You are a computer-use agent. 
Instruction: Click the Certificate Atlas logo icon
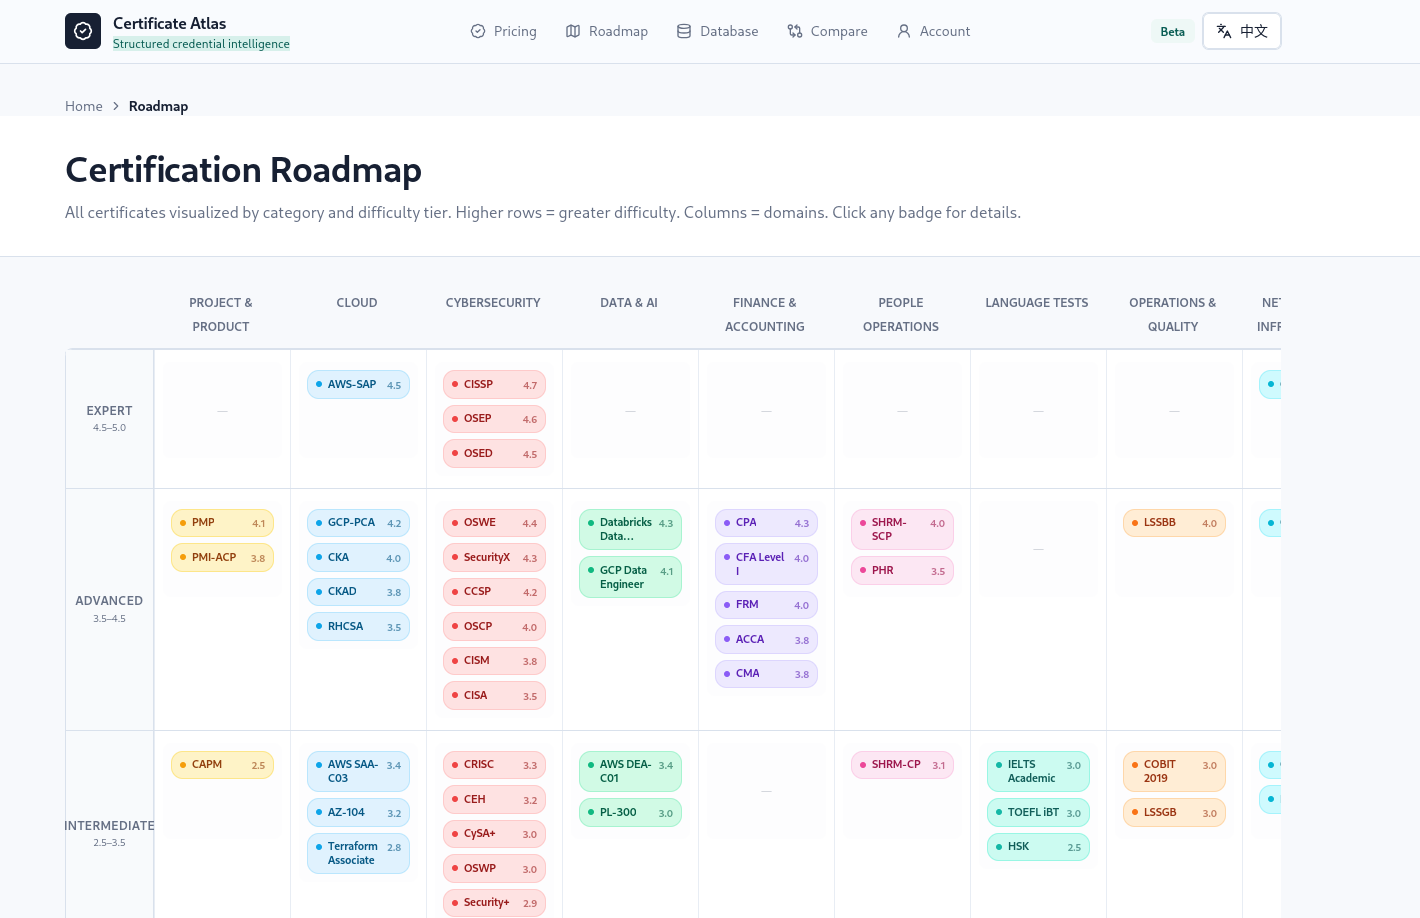83,31
